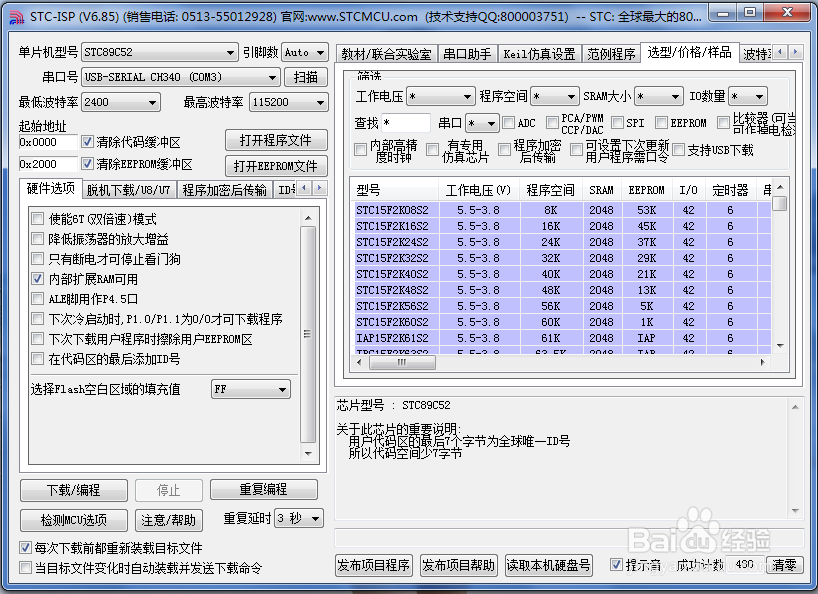Expand the 串口号 COM3 port dropdown
The height and width of the screenshot is (594, 818).
(181, 77)
